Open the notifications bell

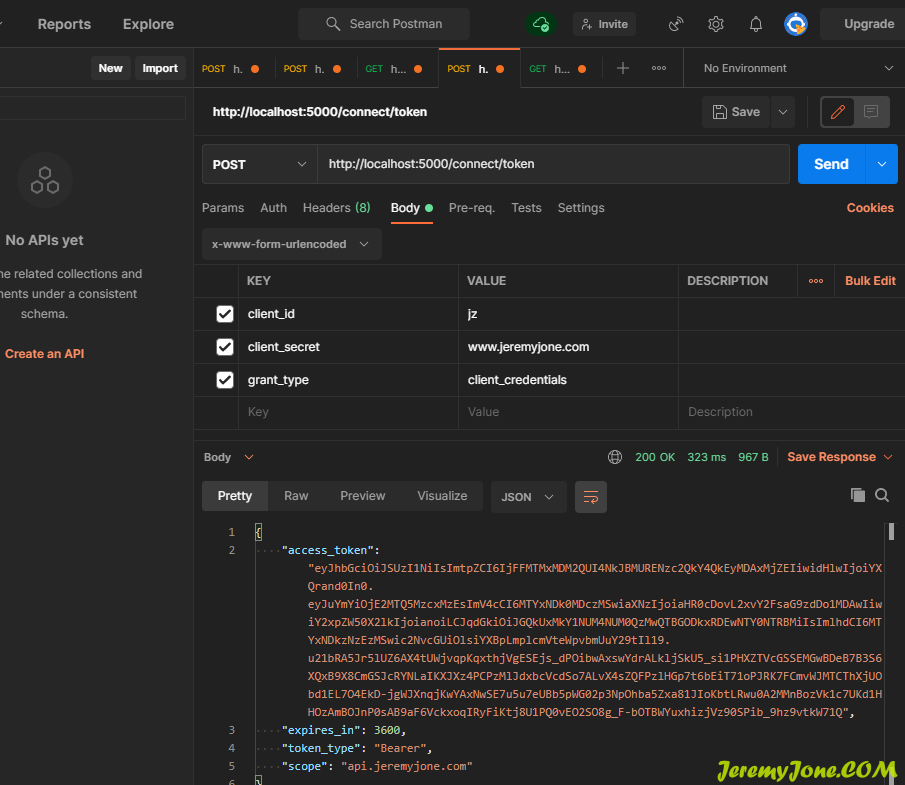[x=756, y=24]
